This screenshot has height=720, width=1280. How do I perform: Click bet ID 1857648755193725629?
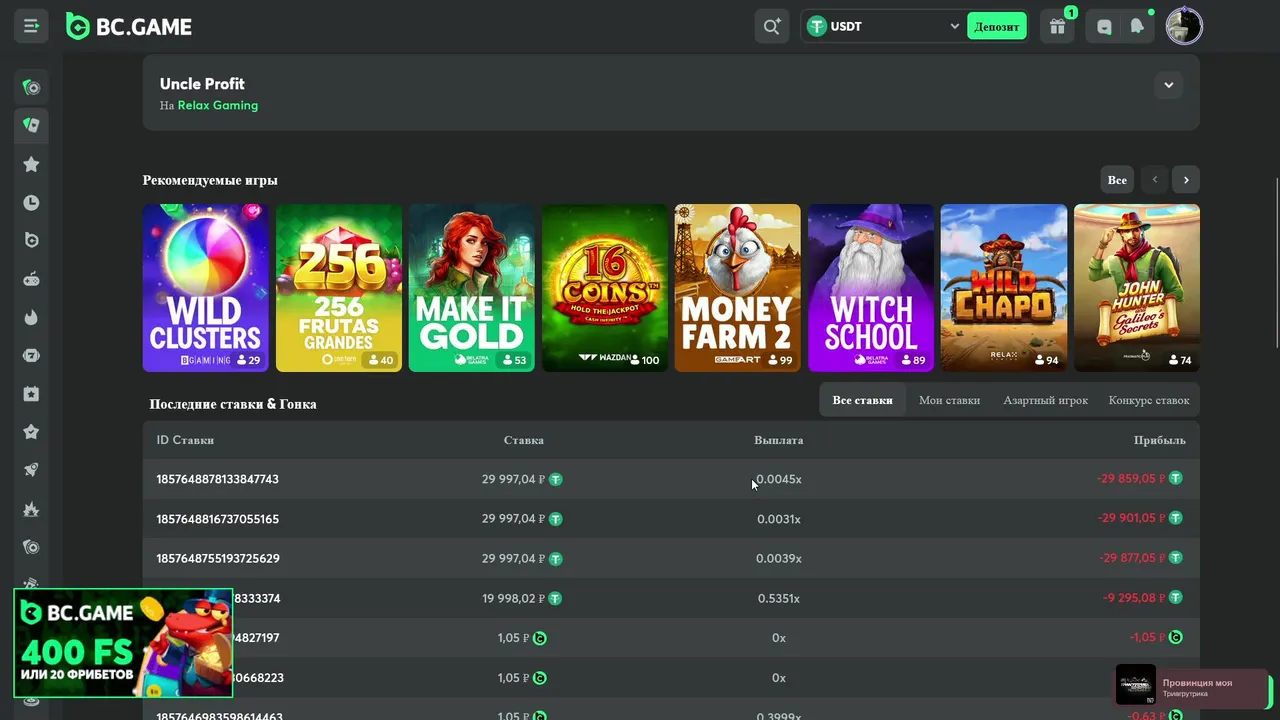pyautogui.click(x=217, y=558)
